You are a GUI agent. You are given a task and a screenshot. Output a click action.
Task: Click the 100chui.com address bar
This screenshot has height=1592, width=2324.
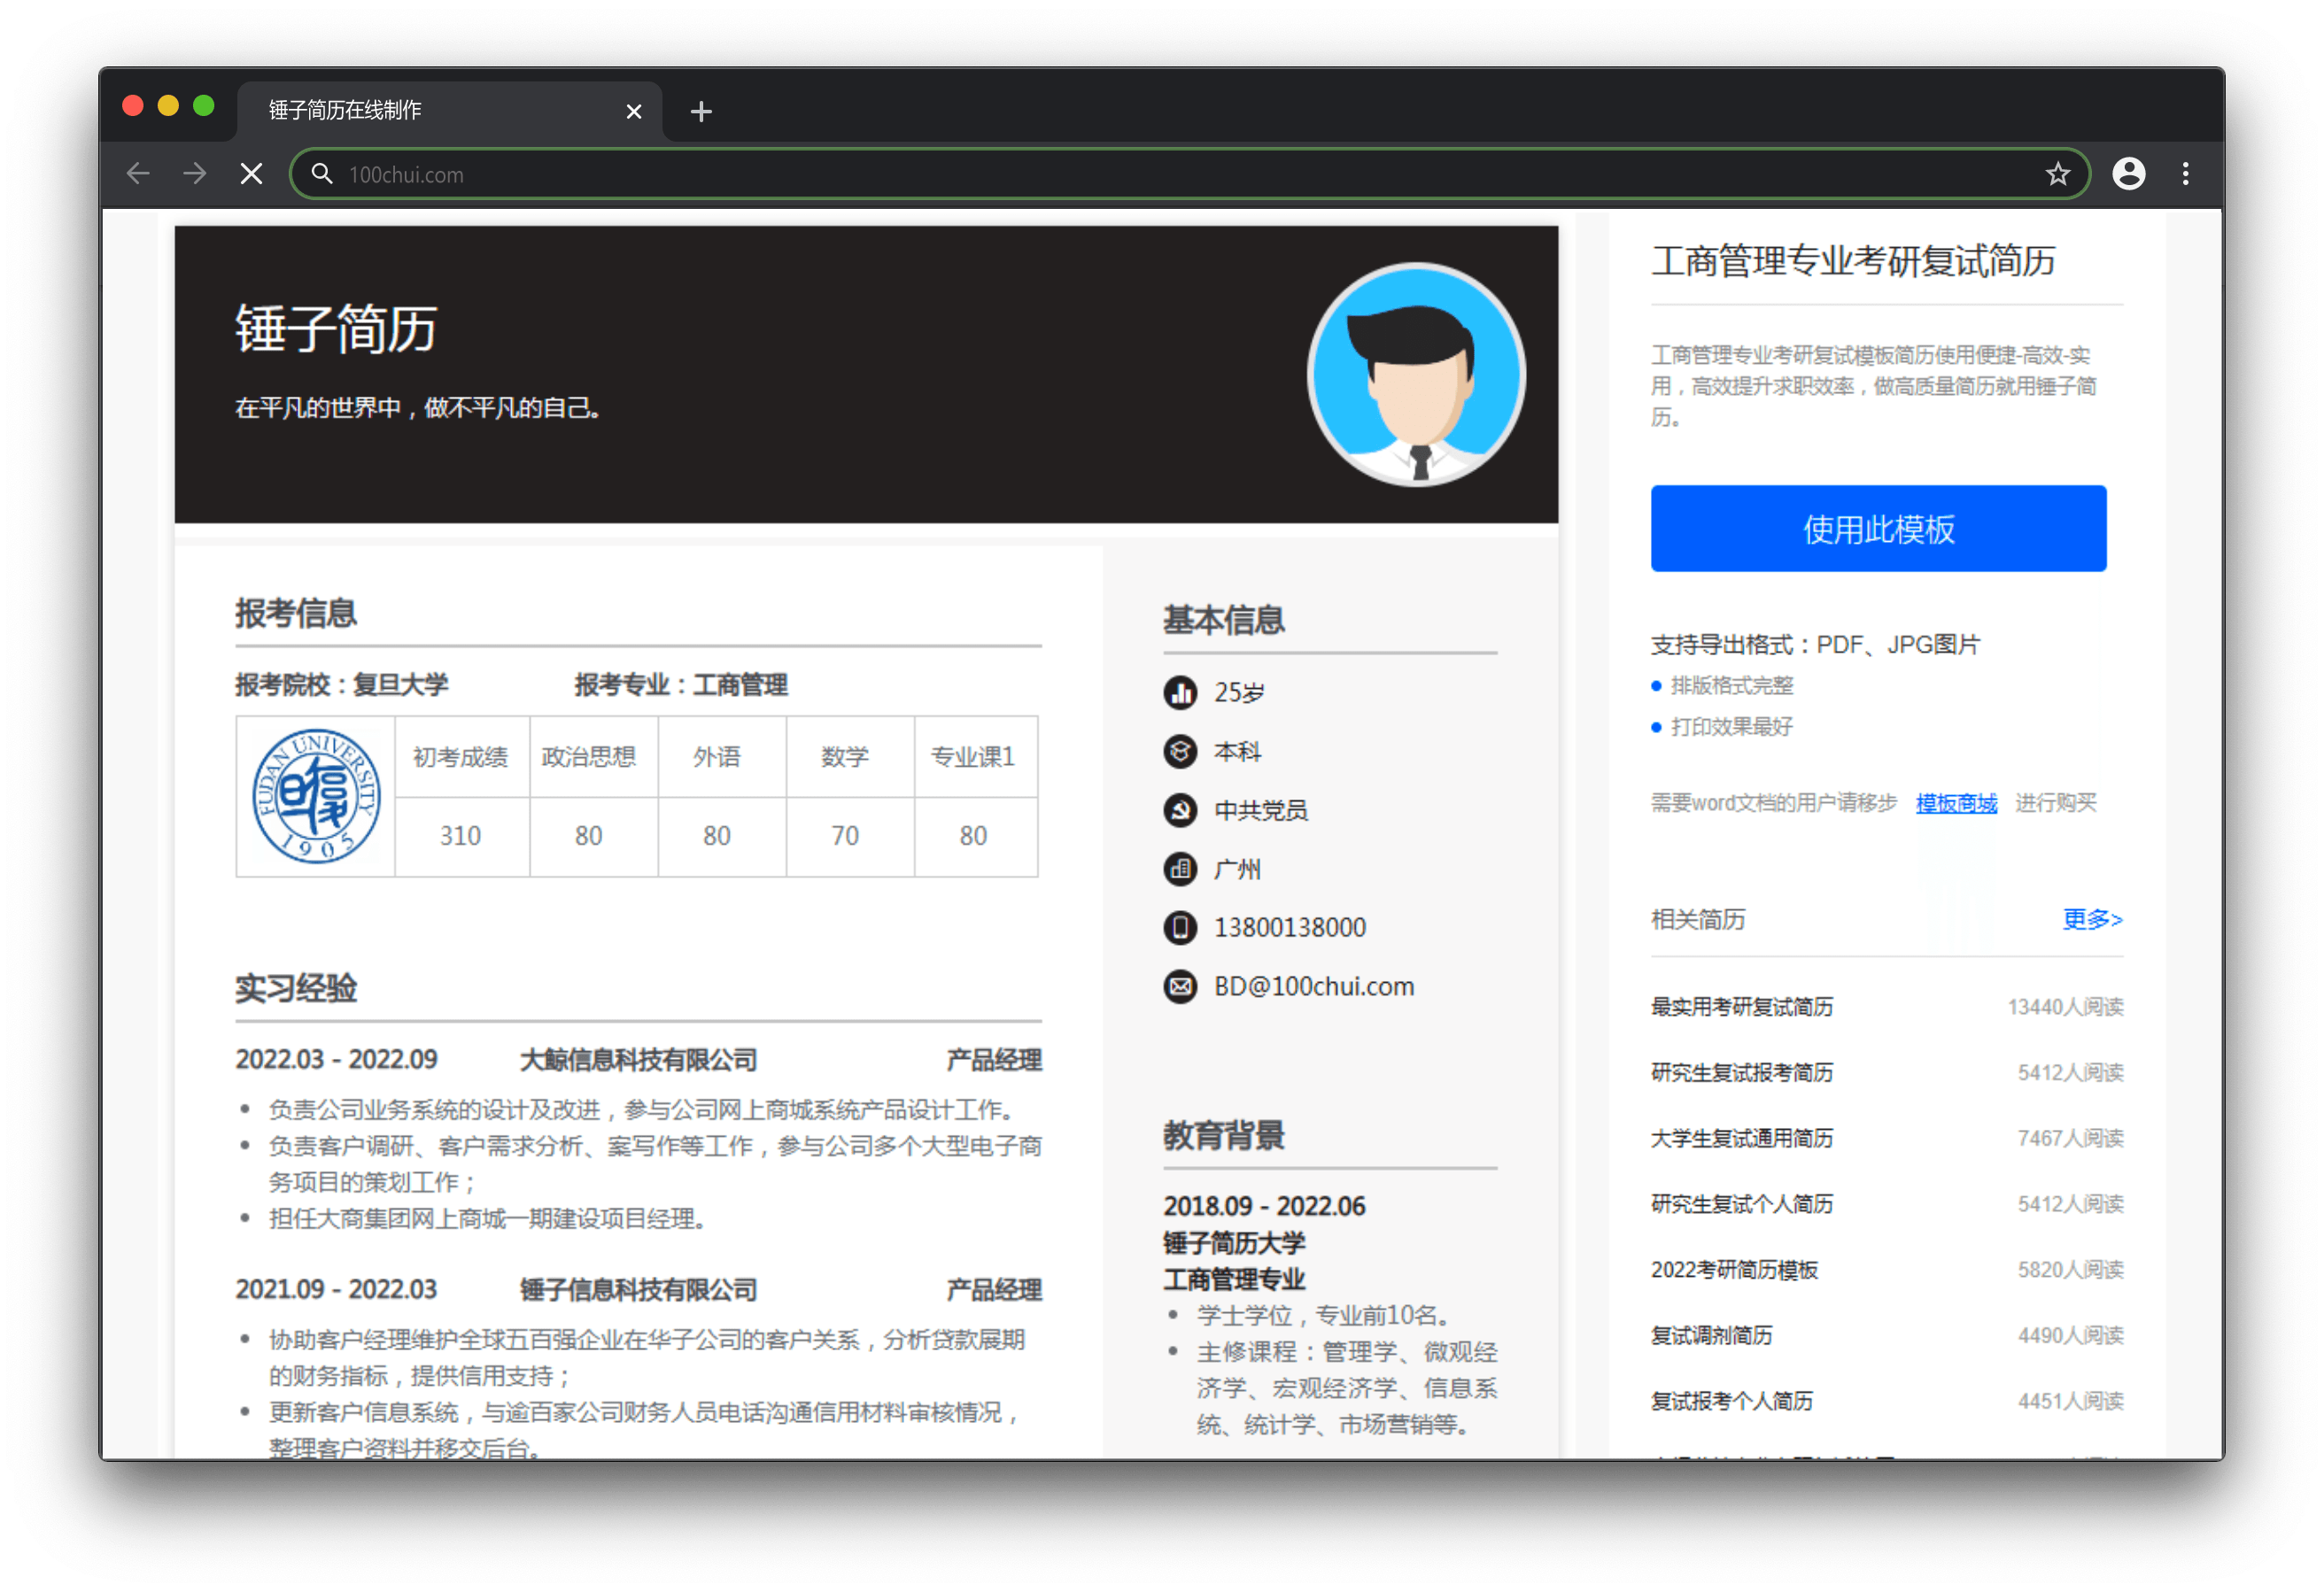(x=1190, y=174)
